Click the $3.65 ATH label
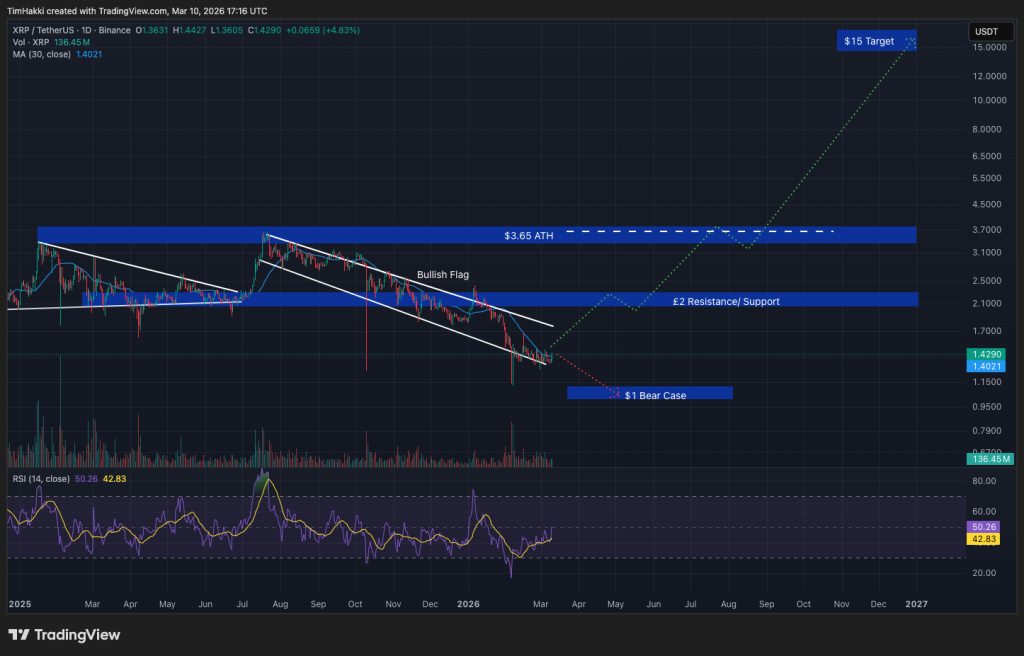1024x656 pixels. [529, 236]
